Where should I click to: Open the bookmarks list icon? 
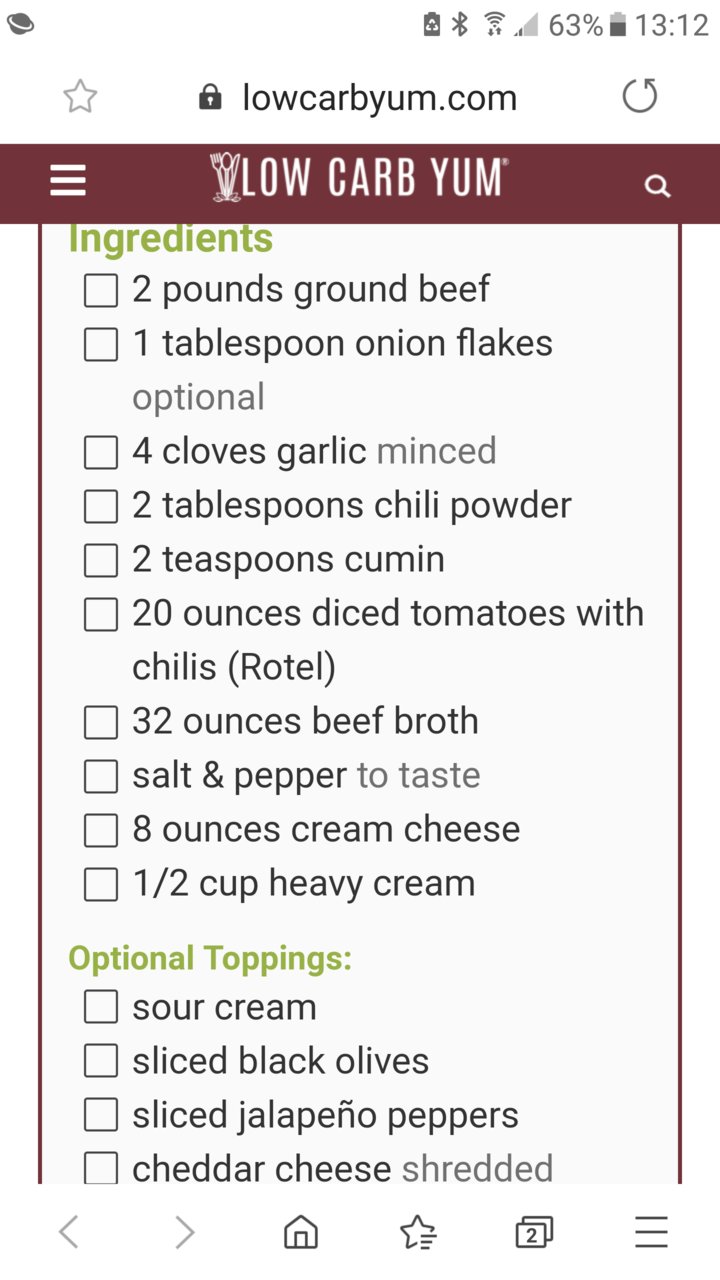tap(418, 1232)
